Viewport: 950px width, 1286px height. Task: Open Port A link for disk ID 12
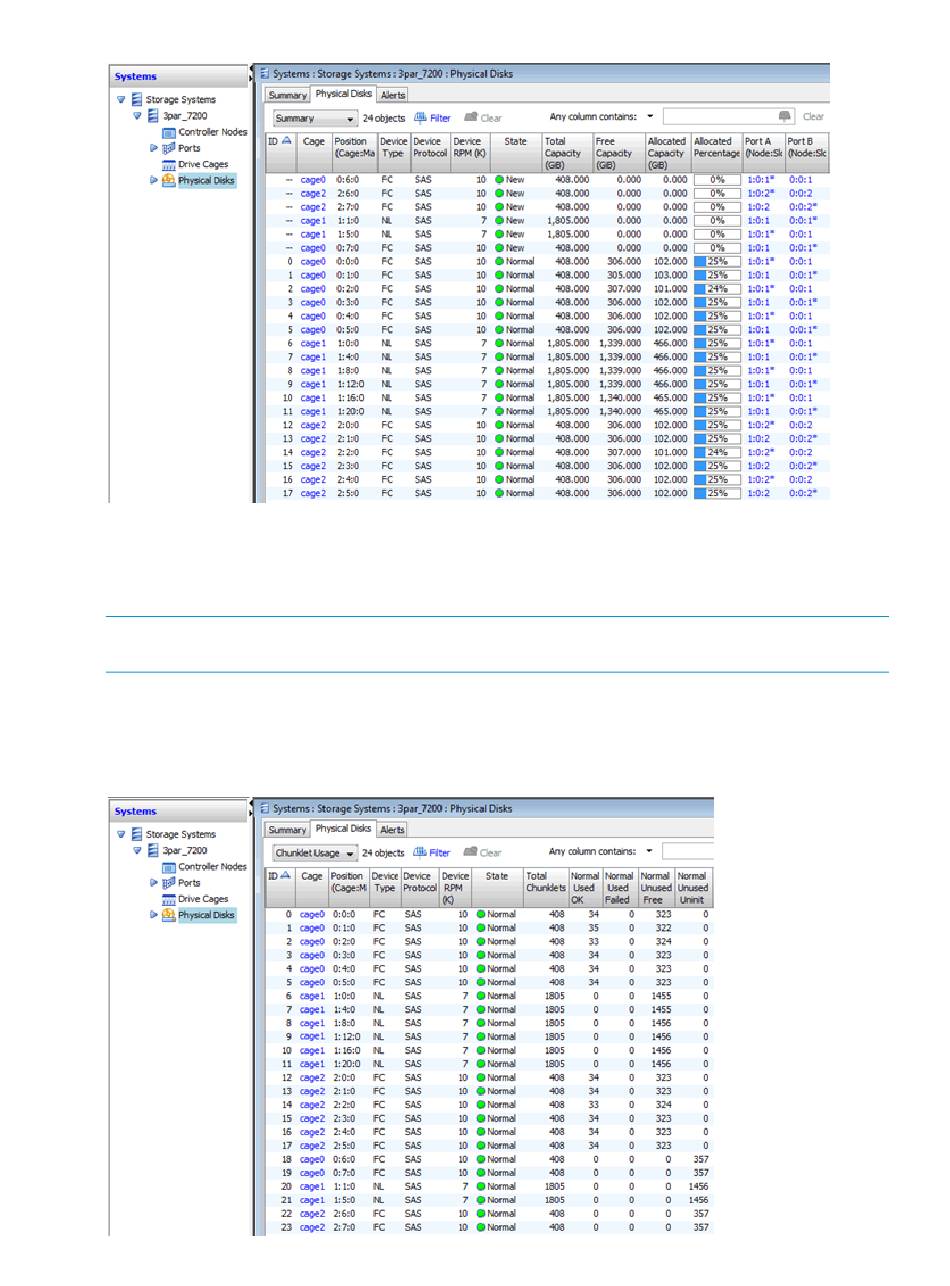coord(762,425)
